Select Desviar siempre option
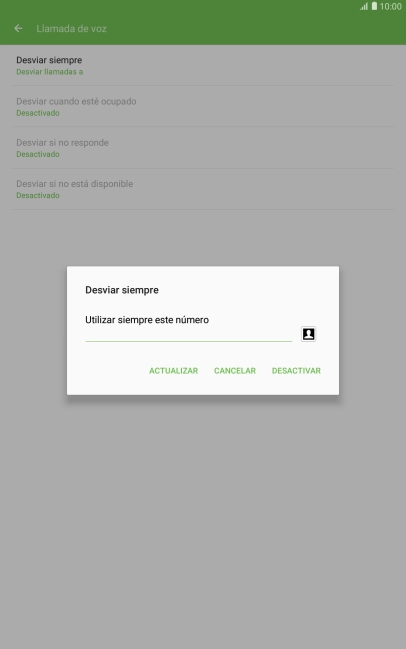Image resolution: width=406 pixels, height=649 pixels. click(203, 65)
